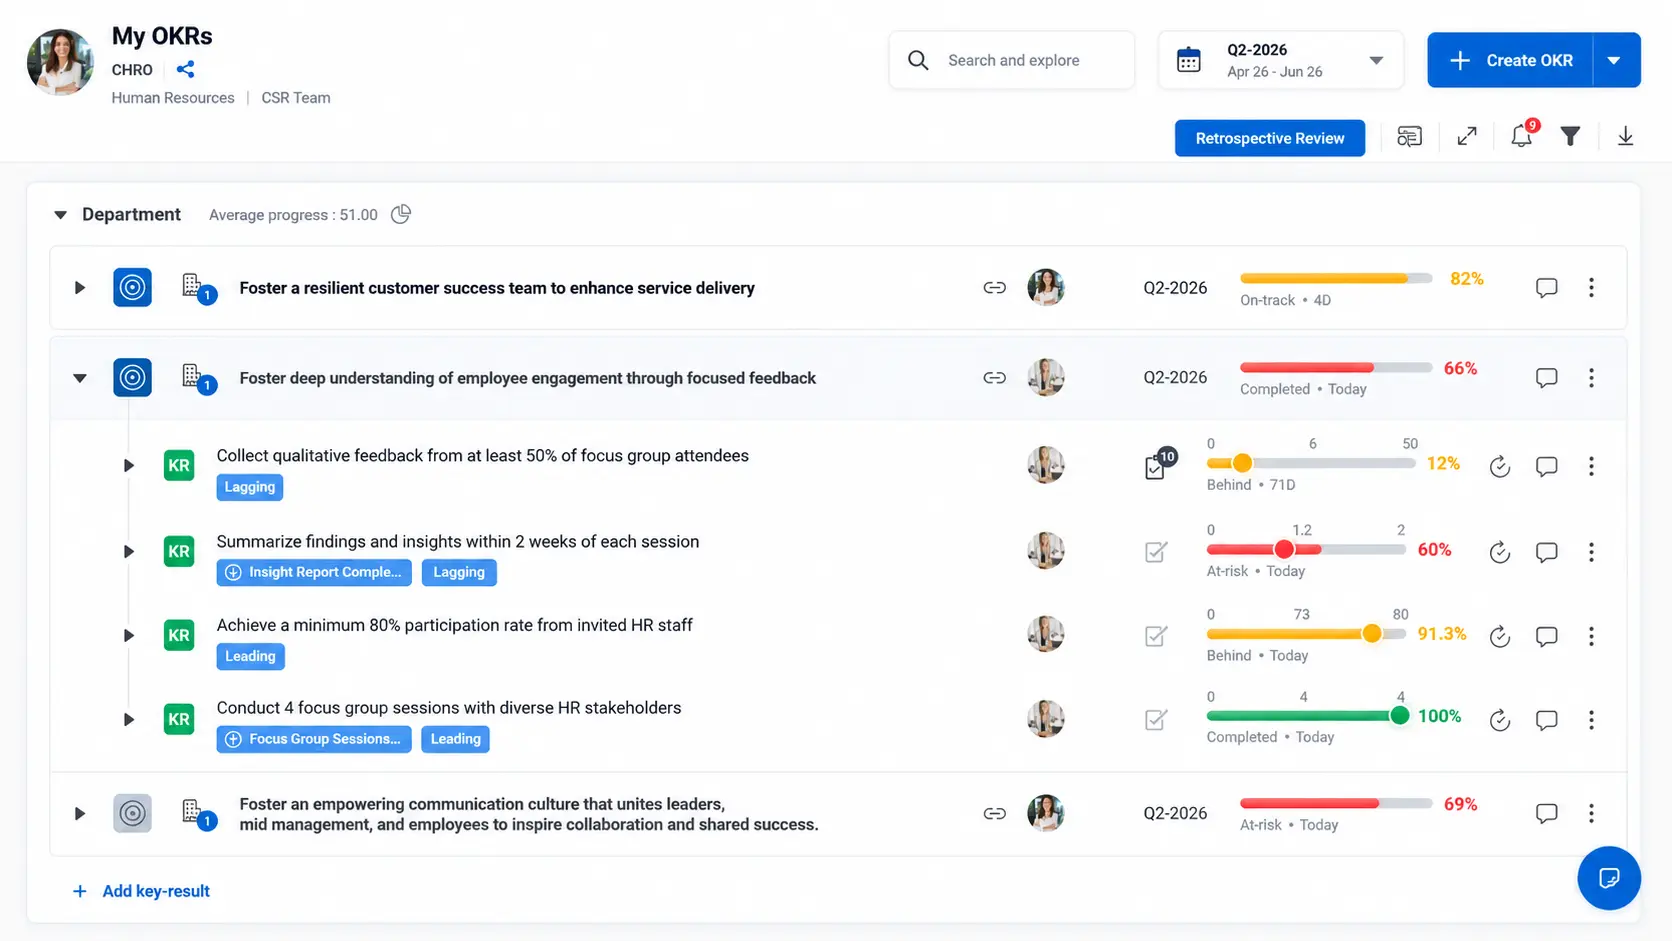Collapse the employee engagement objective

coord(79,378)
